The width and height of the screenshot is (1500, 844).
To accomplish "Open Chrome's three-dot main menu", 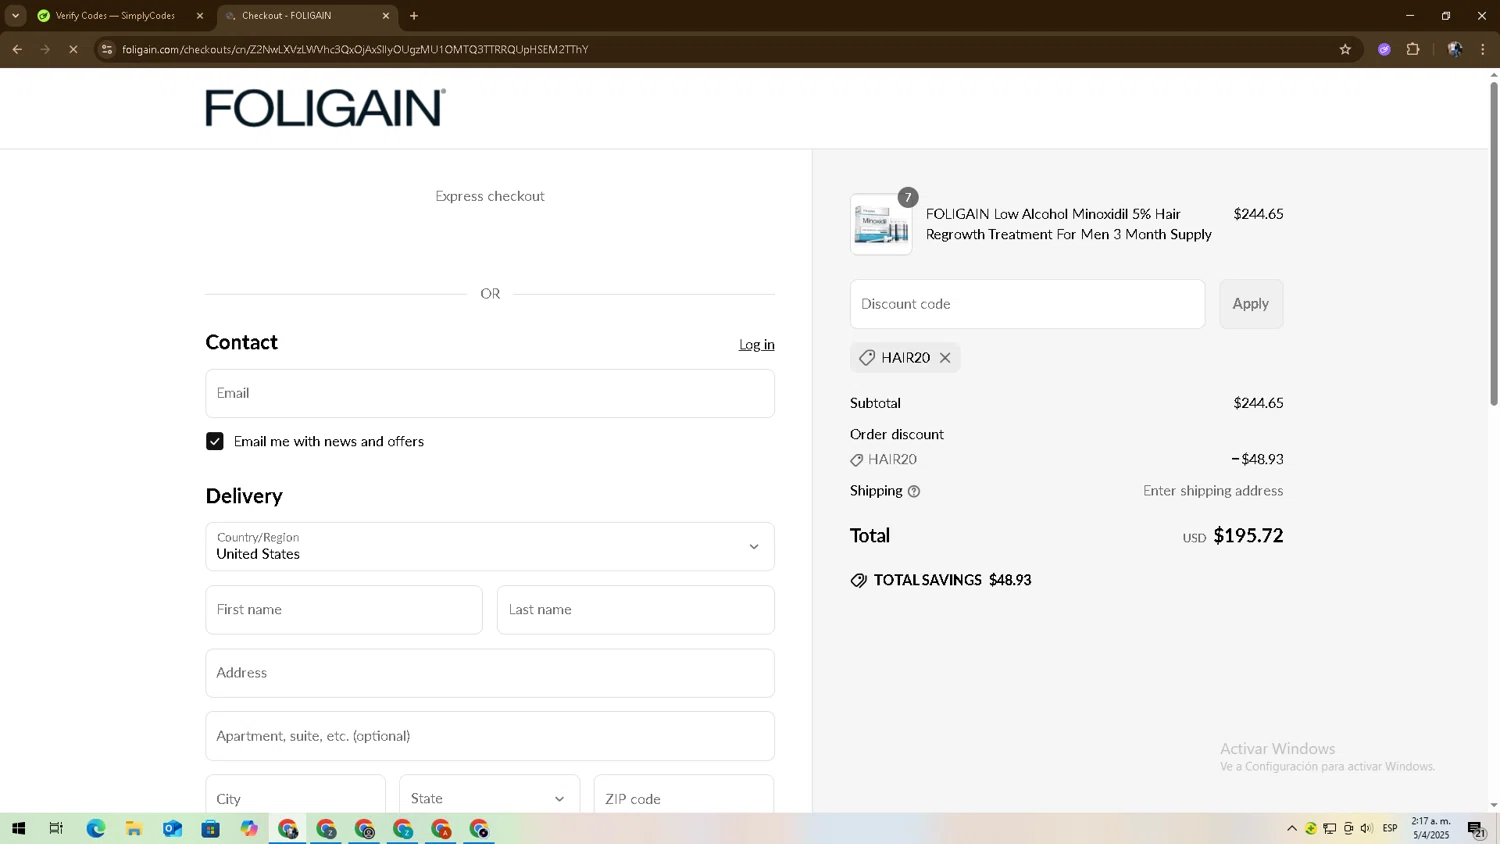I will (x=1483, y=49).
